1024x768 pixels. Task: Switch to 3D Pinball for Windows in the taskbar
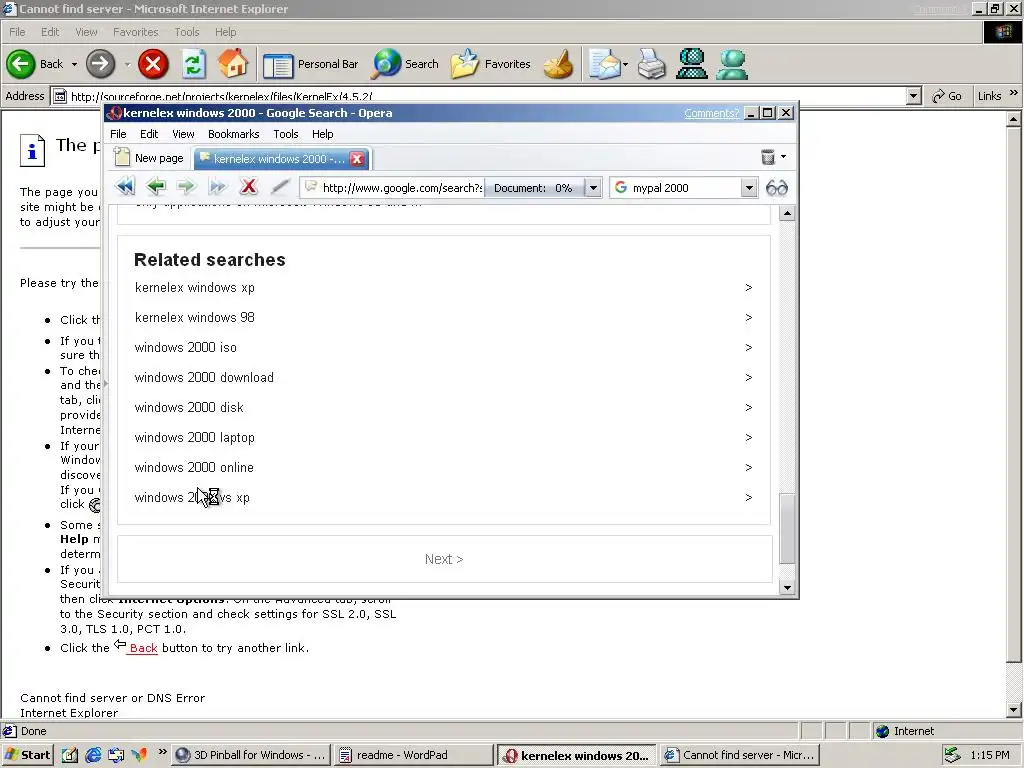251,755
